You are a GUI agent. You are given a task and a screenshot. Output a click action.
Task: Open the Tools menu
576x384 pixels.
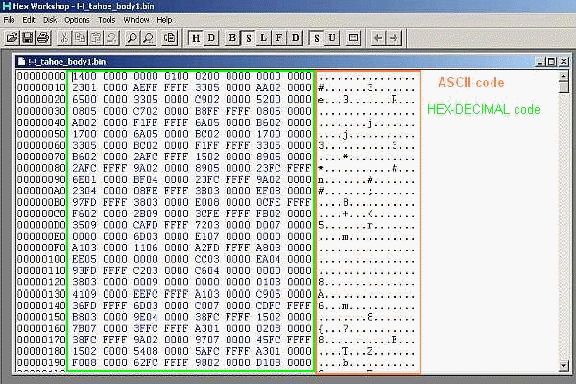[x=107, y=20]
